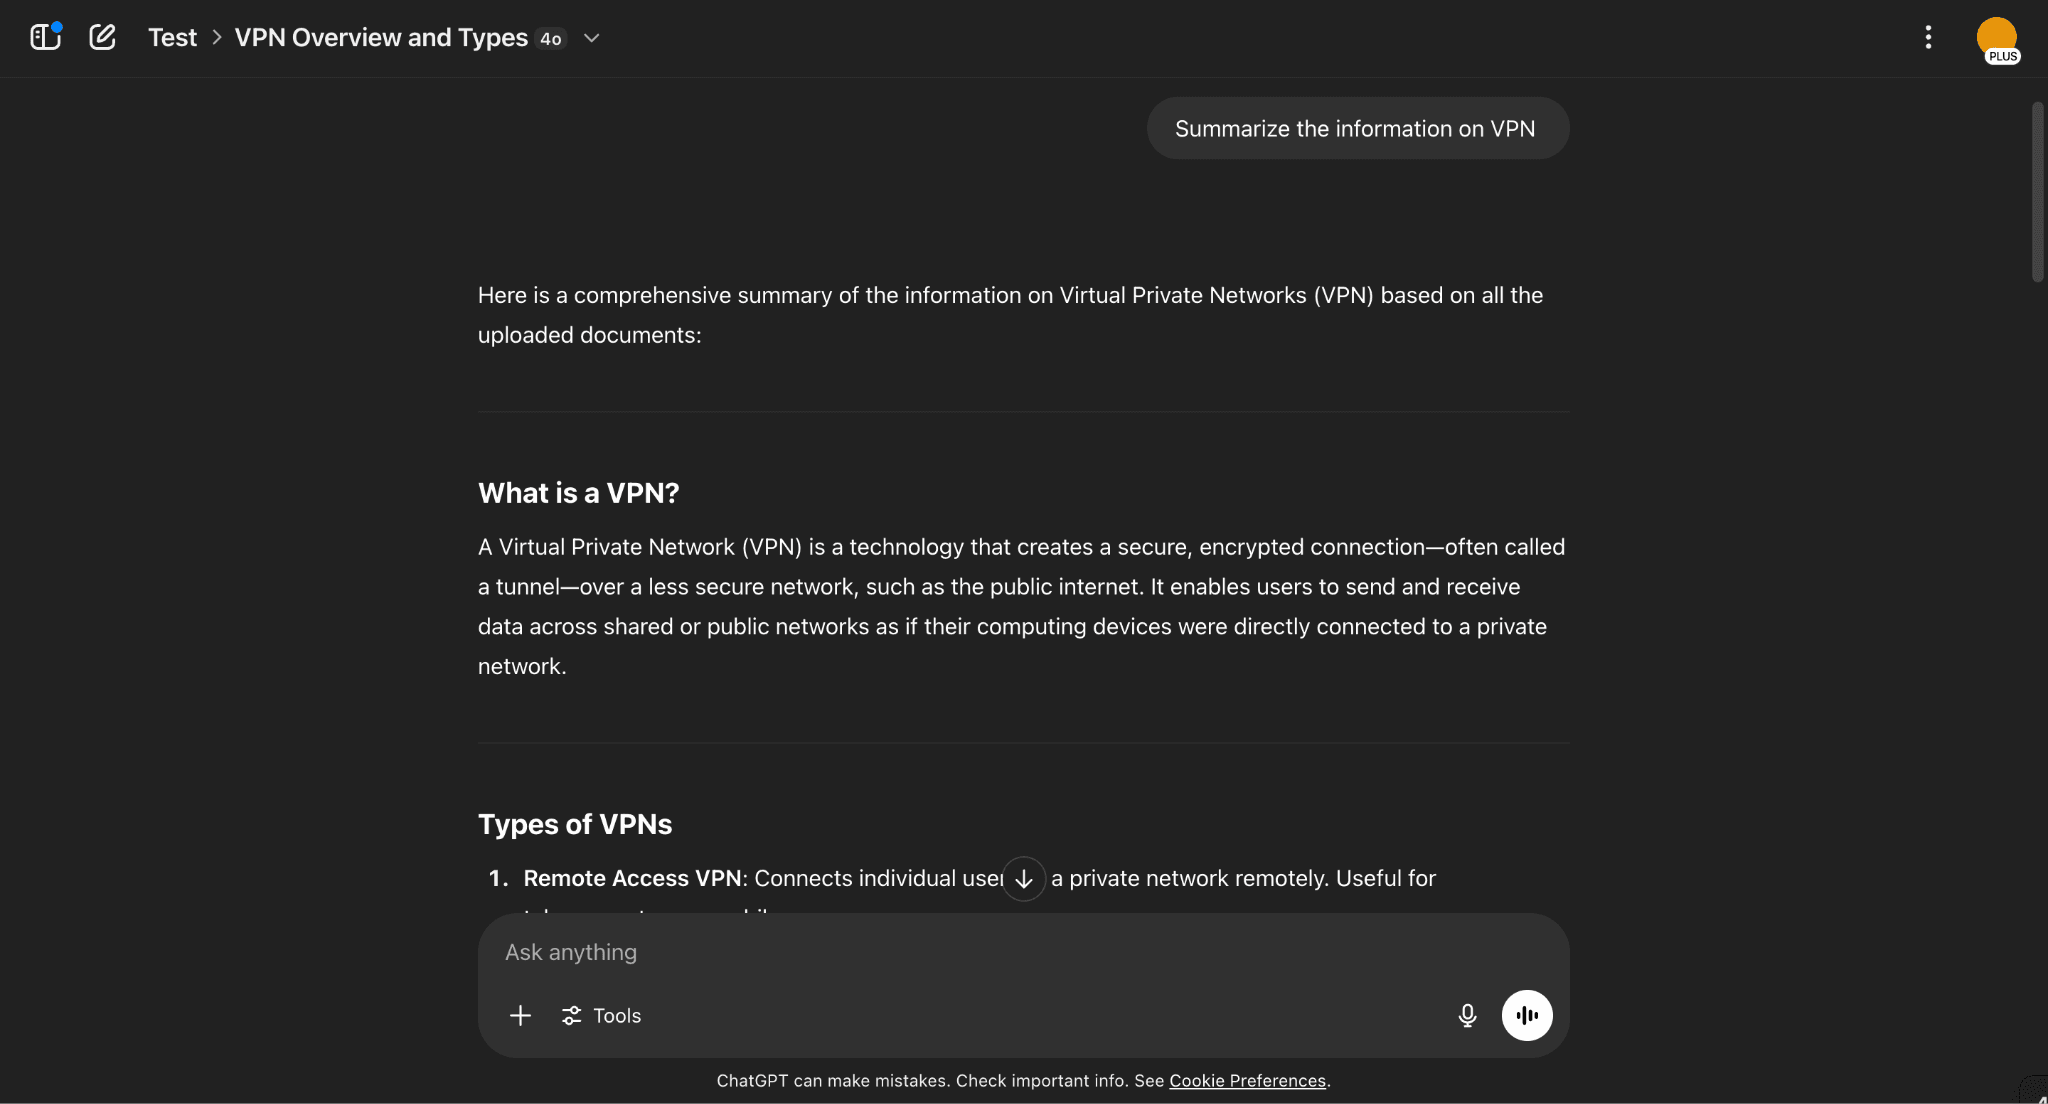The width and height of the screenshot is (2048, 1104).
Task: Click the VPN Overview and Types title
Action: [381, 38]
